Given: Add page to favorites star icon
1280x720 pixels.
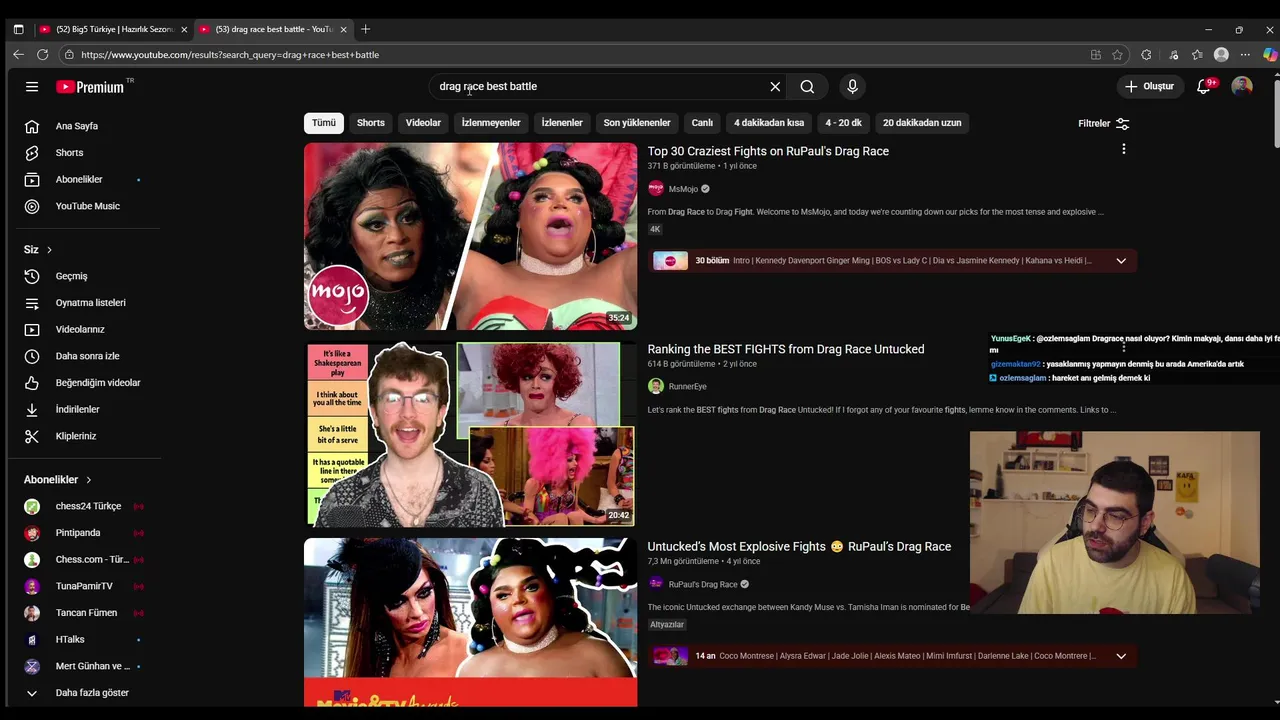Looking at the screenshot, I should 1118,55.
